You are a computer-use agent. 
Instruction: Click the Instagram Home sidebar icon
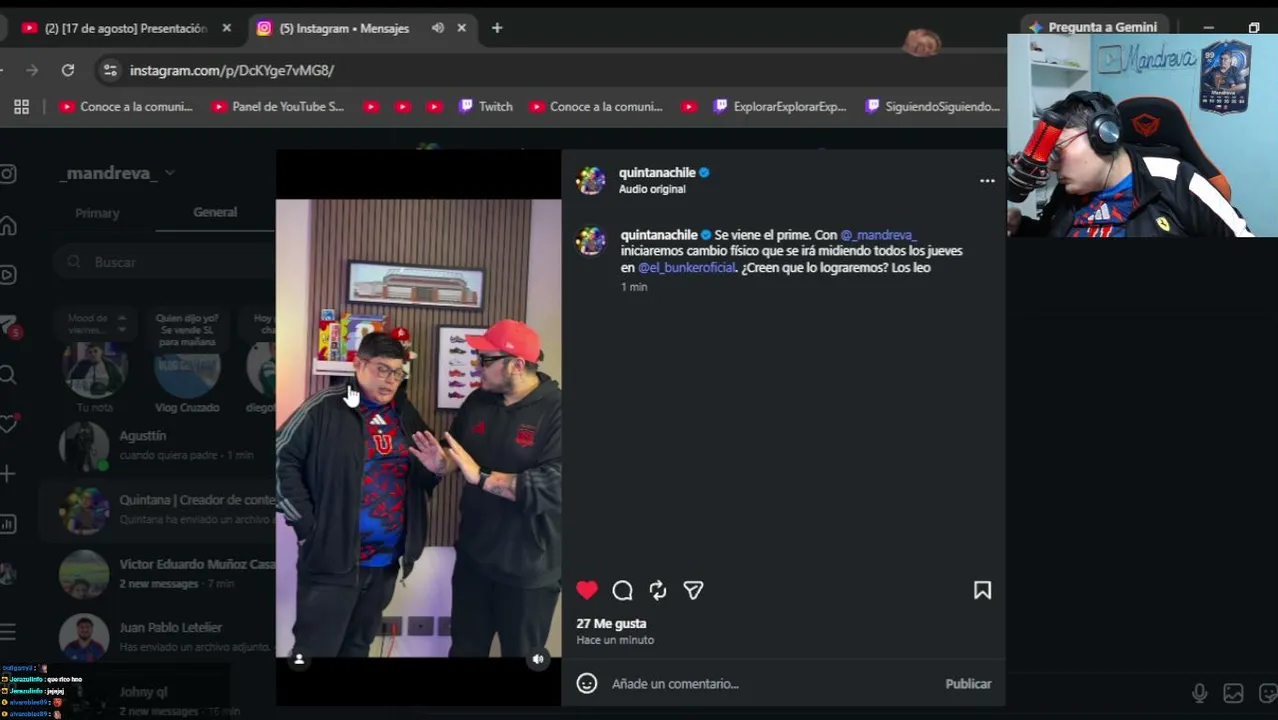pyautogui.click(x=8, y=225)
